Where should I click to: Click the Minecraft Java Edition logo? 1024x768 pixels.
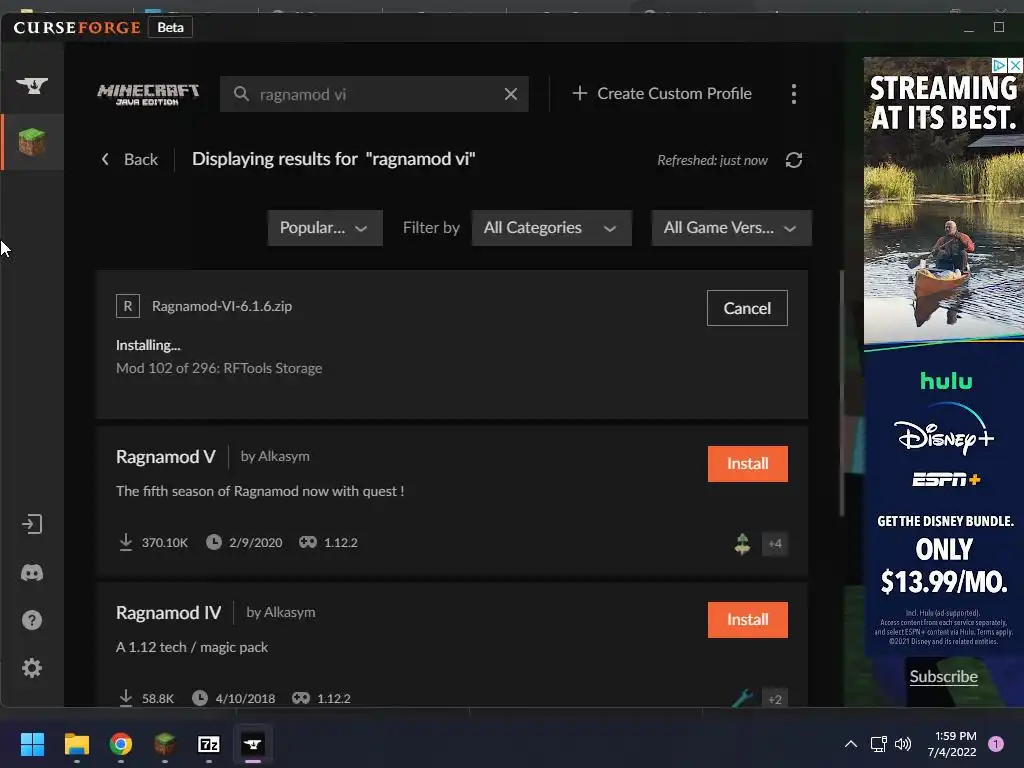[148, 94]
